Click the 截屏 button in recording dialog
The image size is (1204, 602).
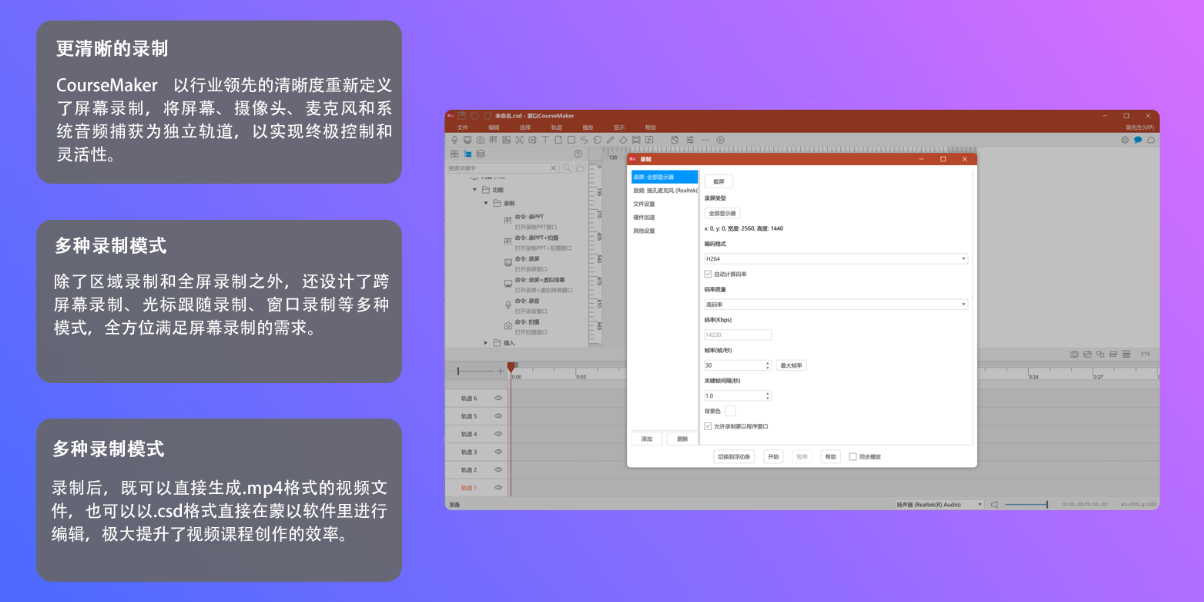pyautogui.click(x=718, y=181)
